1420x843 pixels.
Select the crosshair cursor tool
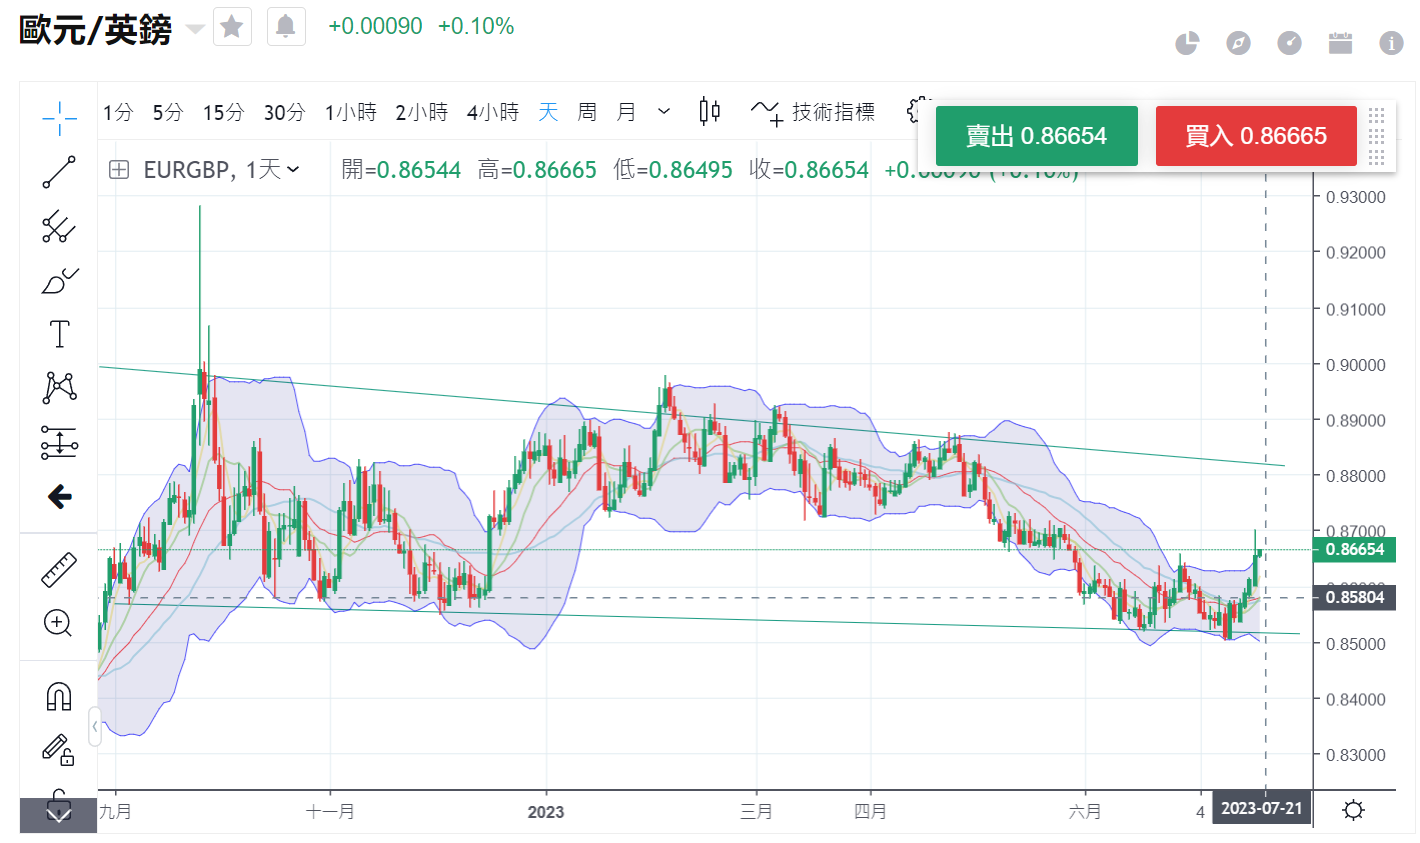59,118
